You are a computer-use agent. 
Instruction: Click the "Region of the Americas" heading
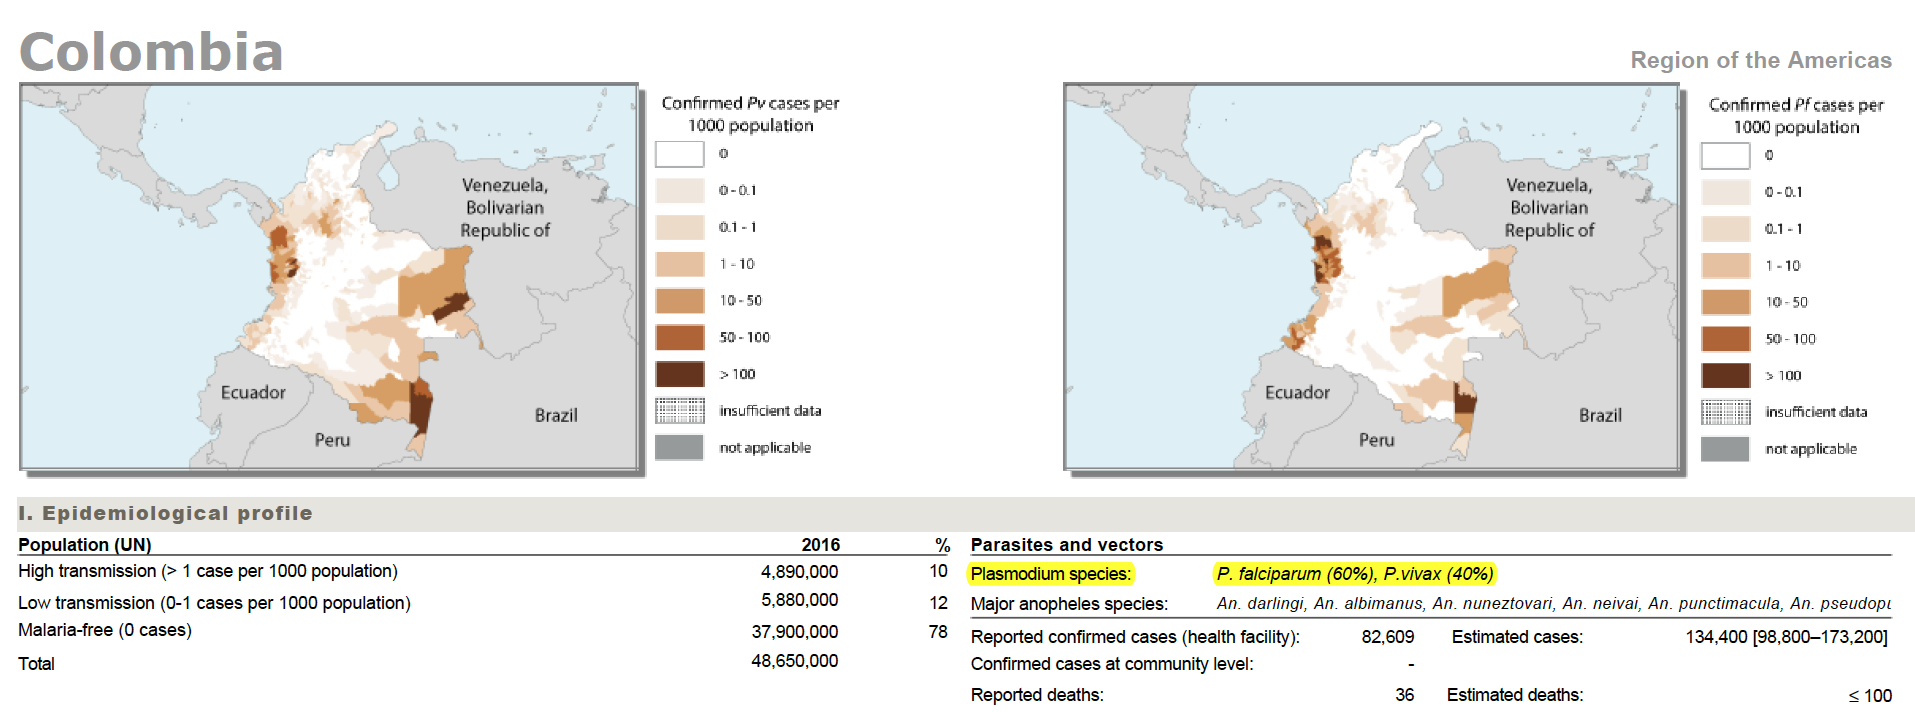coord(1760,60)
